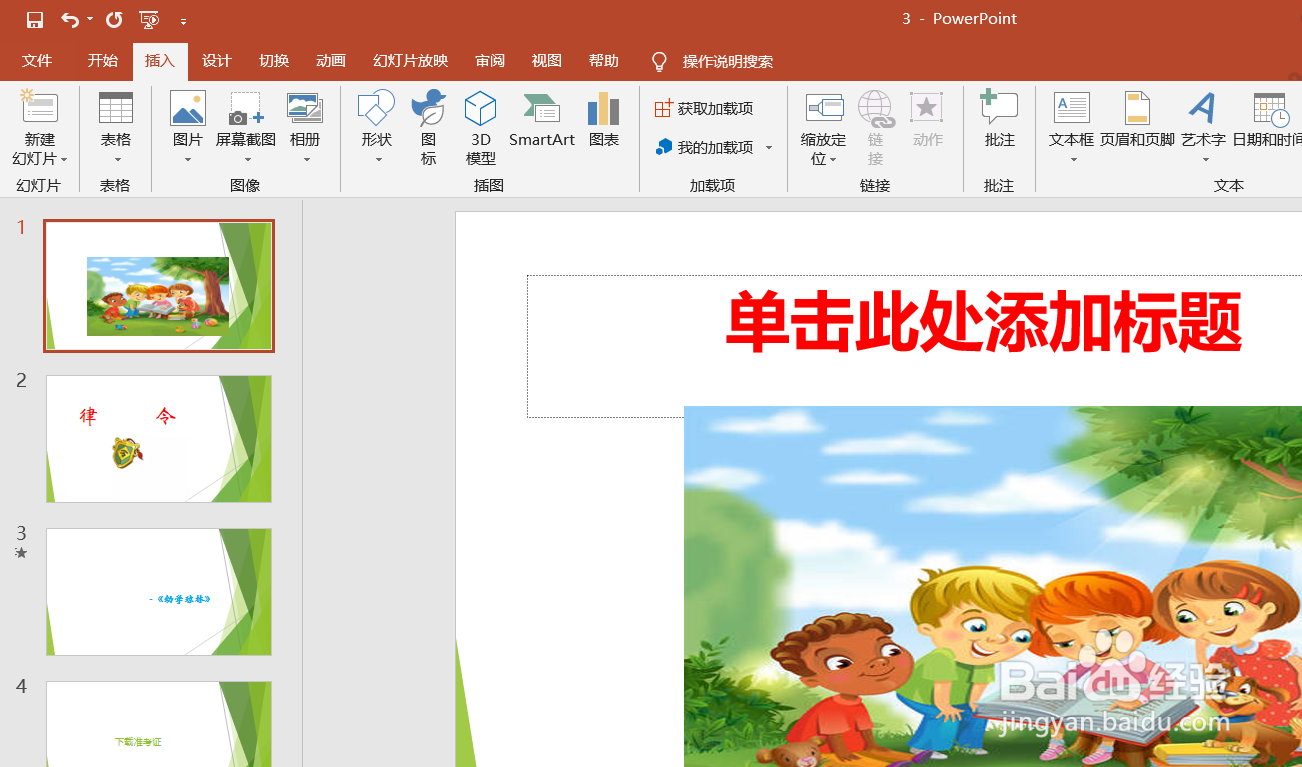This screenshot has width=1302, height=767.
Task: Open the undo history dropdown arrow
Action: pyautogui.click(x=90, y=20)
